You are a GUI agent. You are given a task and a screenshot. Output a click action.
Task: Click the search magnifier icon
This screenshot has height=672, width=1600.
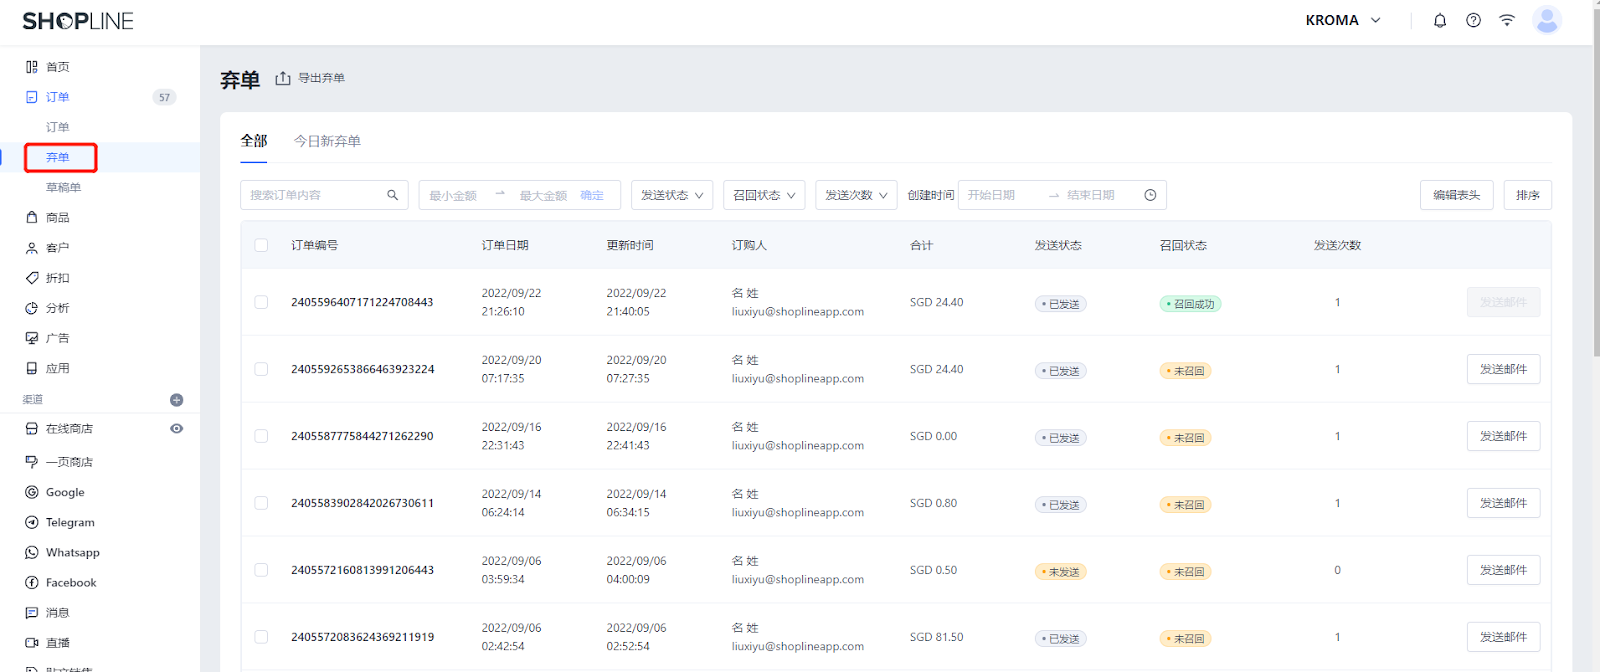[x=393, y=195]
